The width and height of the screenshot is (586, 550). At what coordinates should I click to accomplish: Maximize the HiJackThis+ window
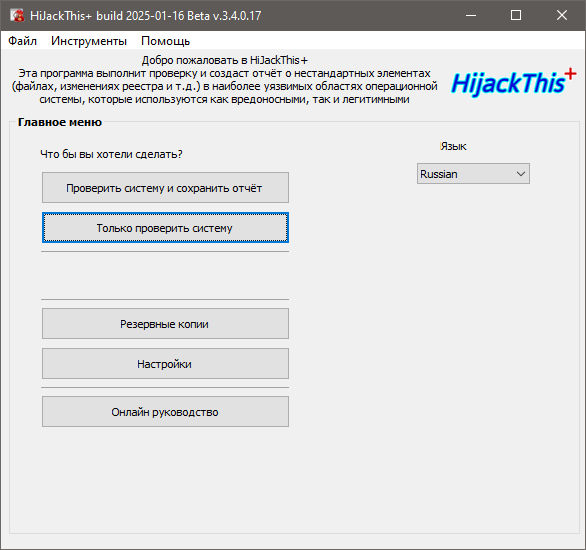(516, 15)
